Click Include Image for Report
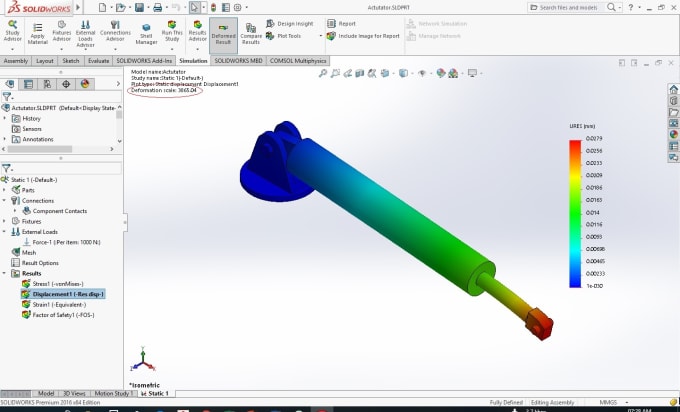This screenshot has height=412, width=680. click(x=363, y=36)
